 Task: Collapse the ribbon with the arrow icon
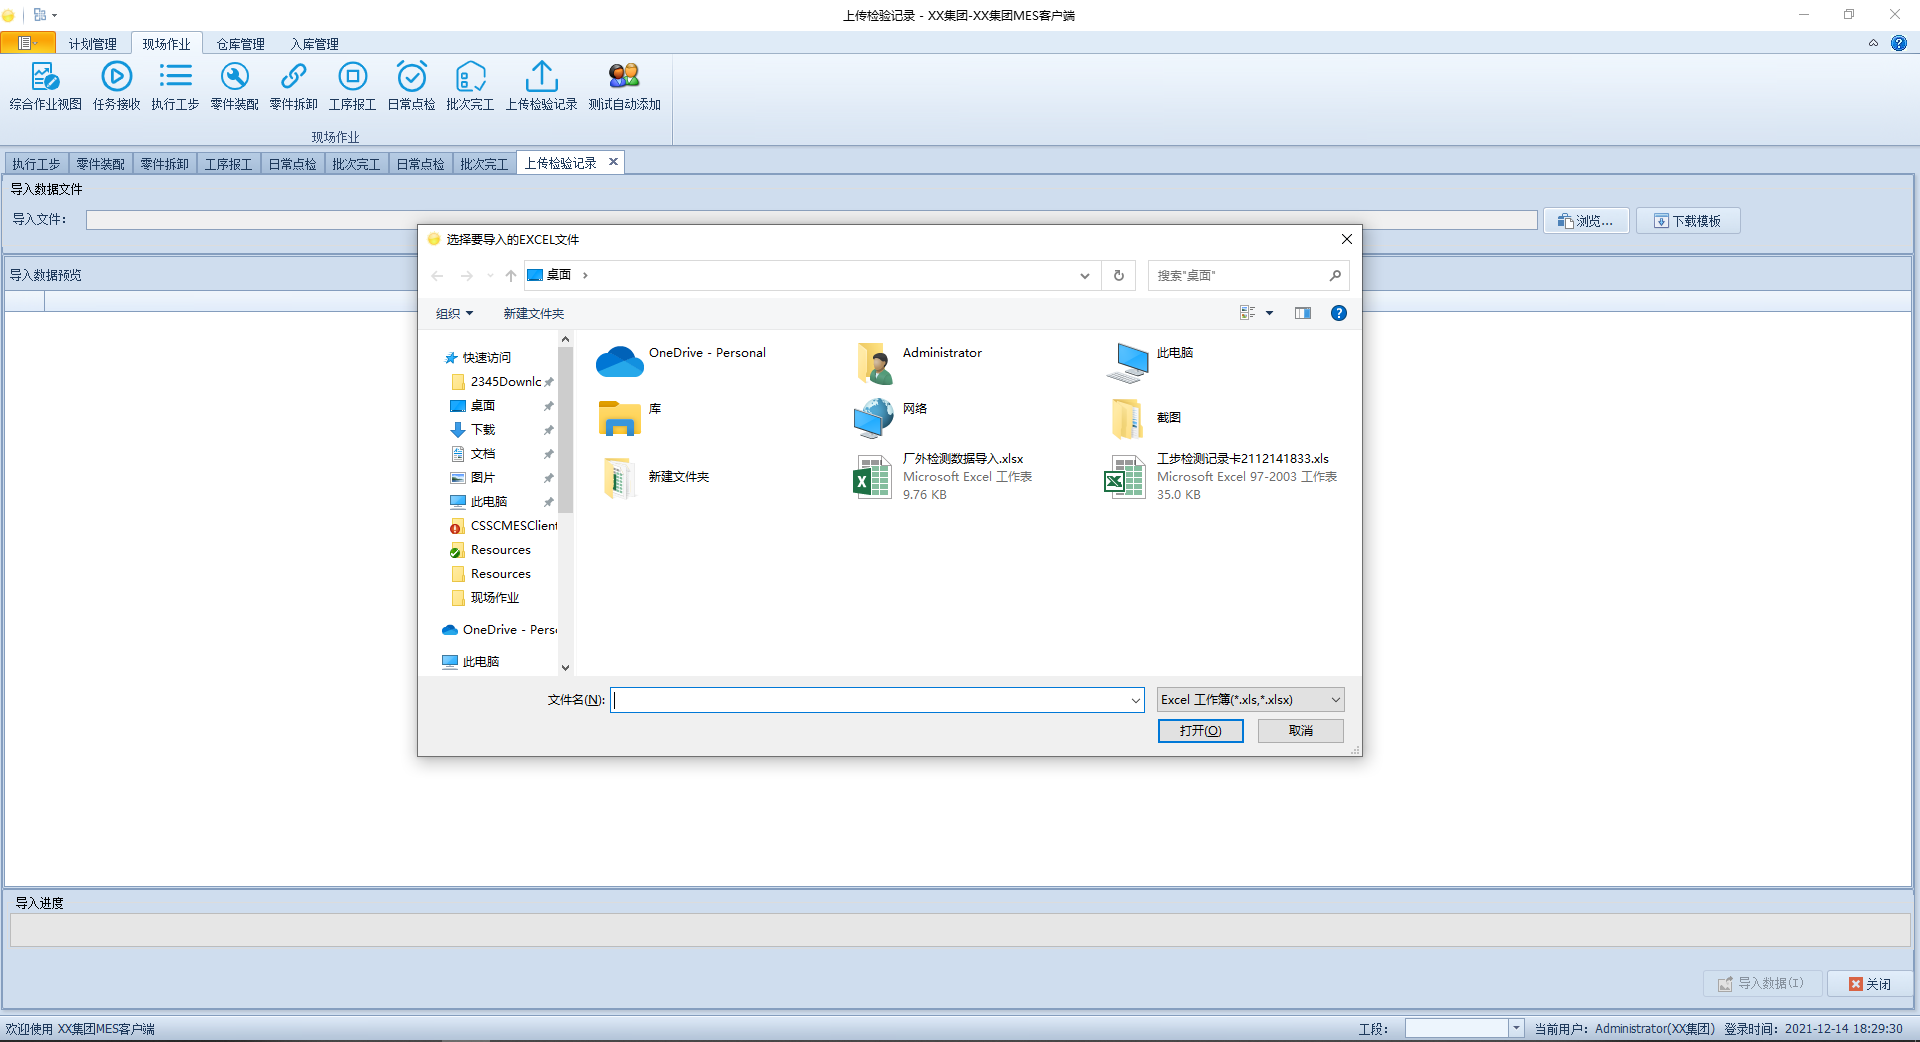1873,43
